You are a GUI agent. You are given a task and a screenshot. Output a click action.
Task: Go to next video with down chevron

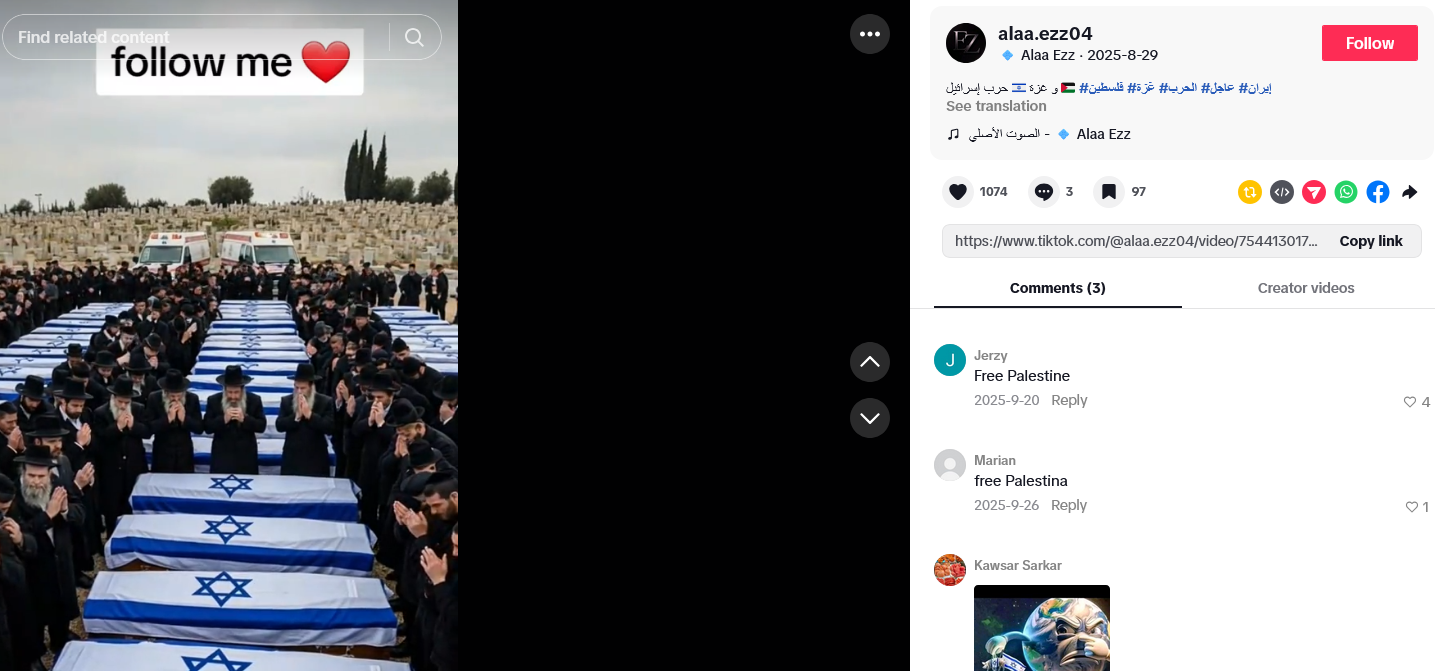tap(870, 417)
